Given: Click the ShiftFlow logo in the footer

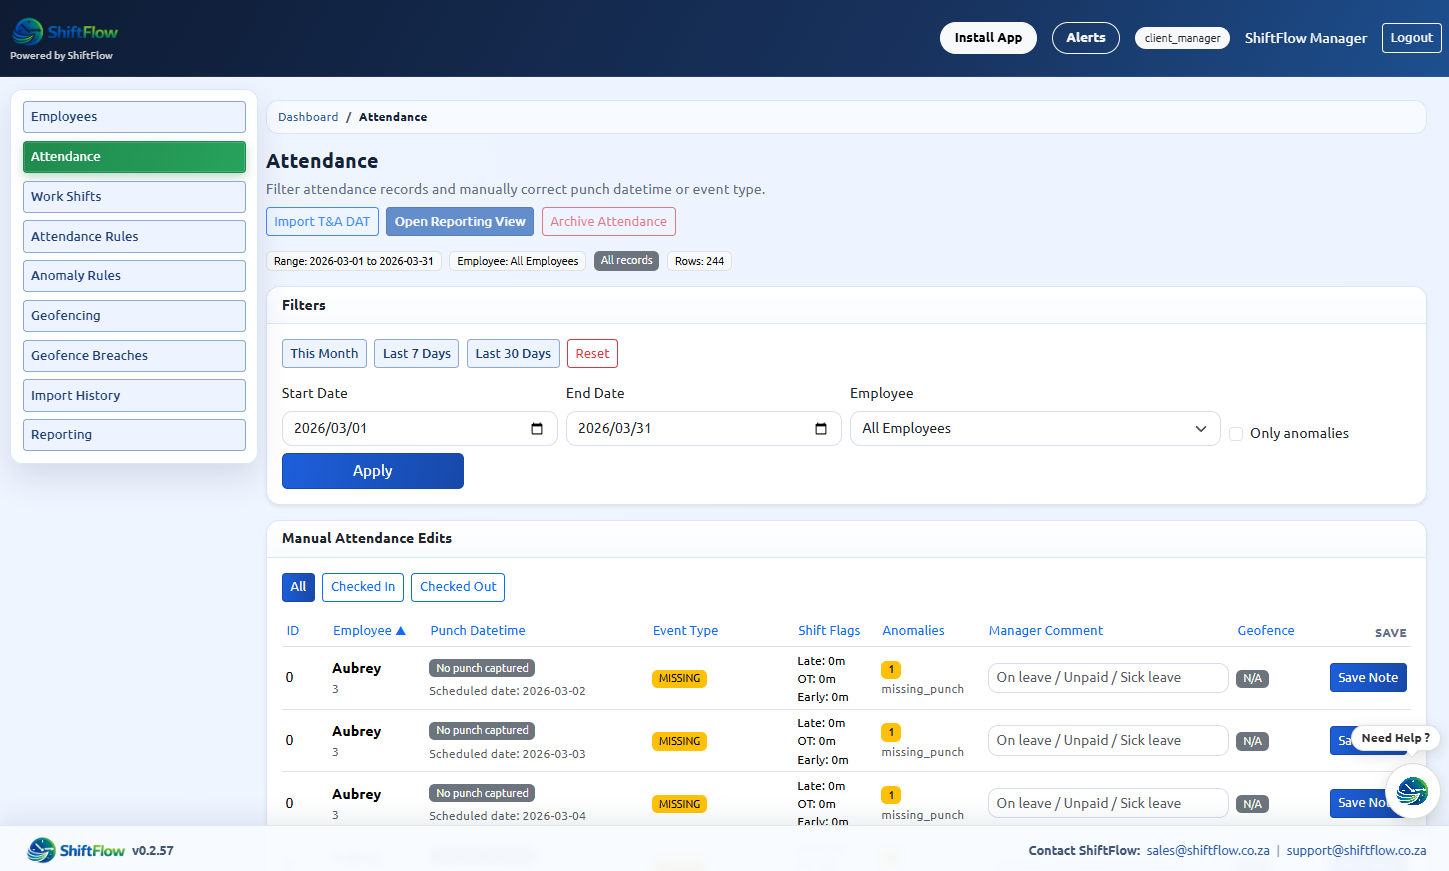Looking at the screenshot, I should [x=76, y=850].
